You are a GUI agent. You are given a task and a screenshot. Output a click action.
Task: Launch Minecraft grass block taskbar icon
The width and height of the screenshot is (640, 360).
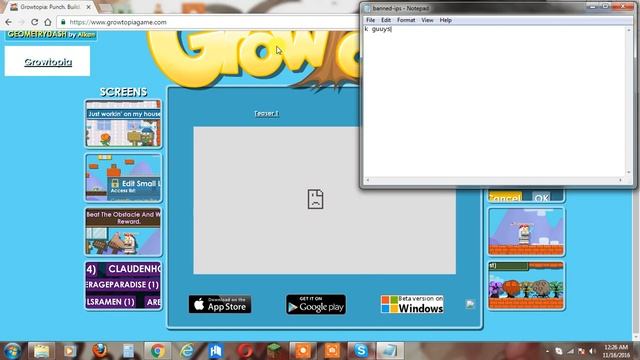(274, 351)
